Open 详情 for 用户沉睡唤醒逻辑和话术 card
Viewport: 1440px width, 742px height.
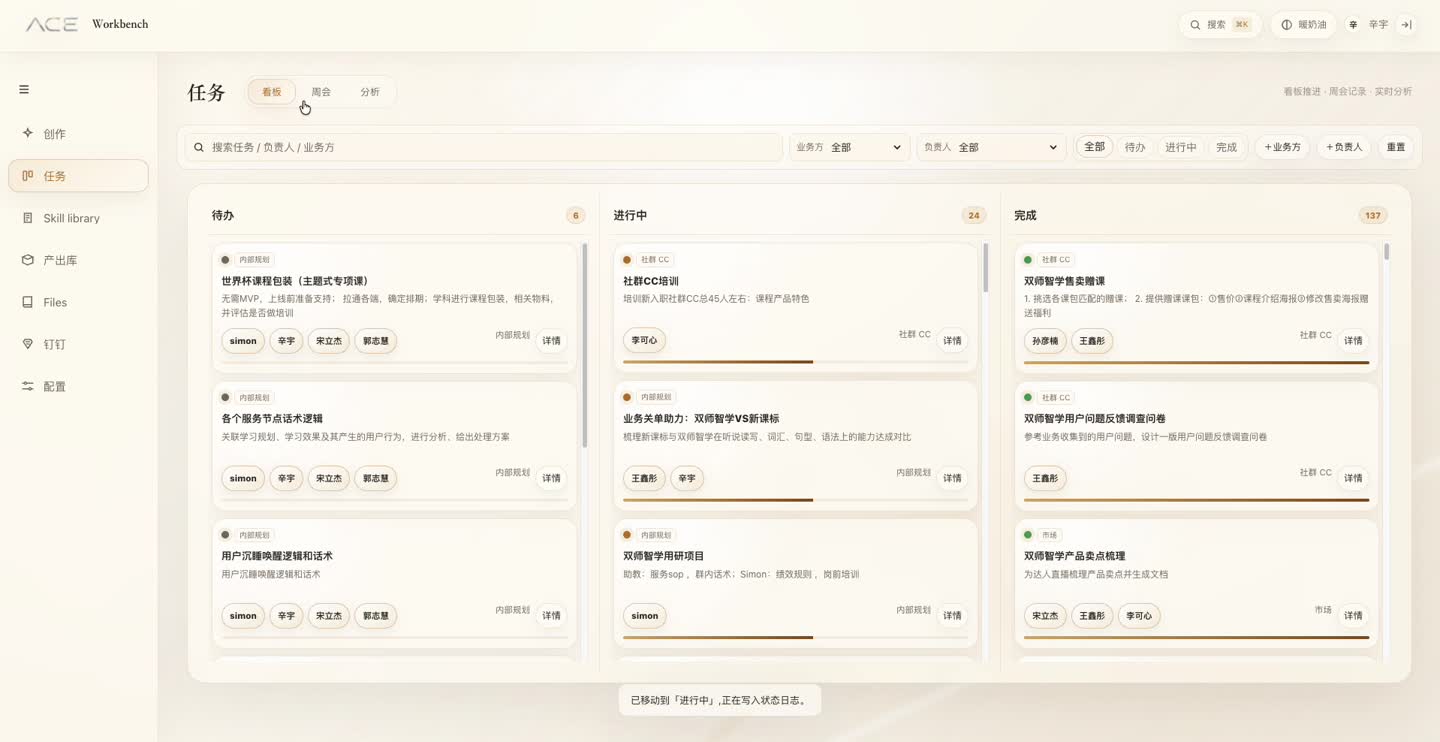pos(552,616)
